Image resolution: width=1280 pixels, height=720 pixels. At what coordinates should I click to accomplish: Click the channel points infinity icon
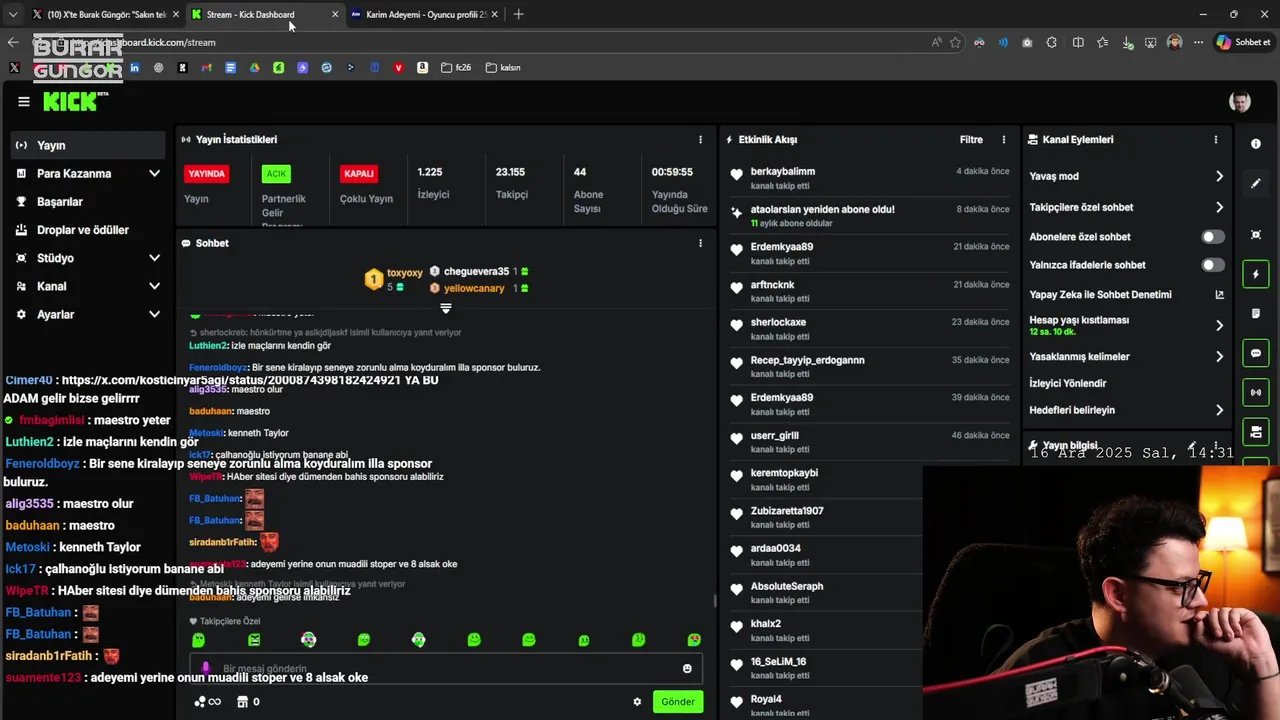tap(207, 702)
